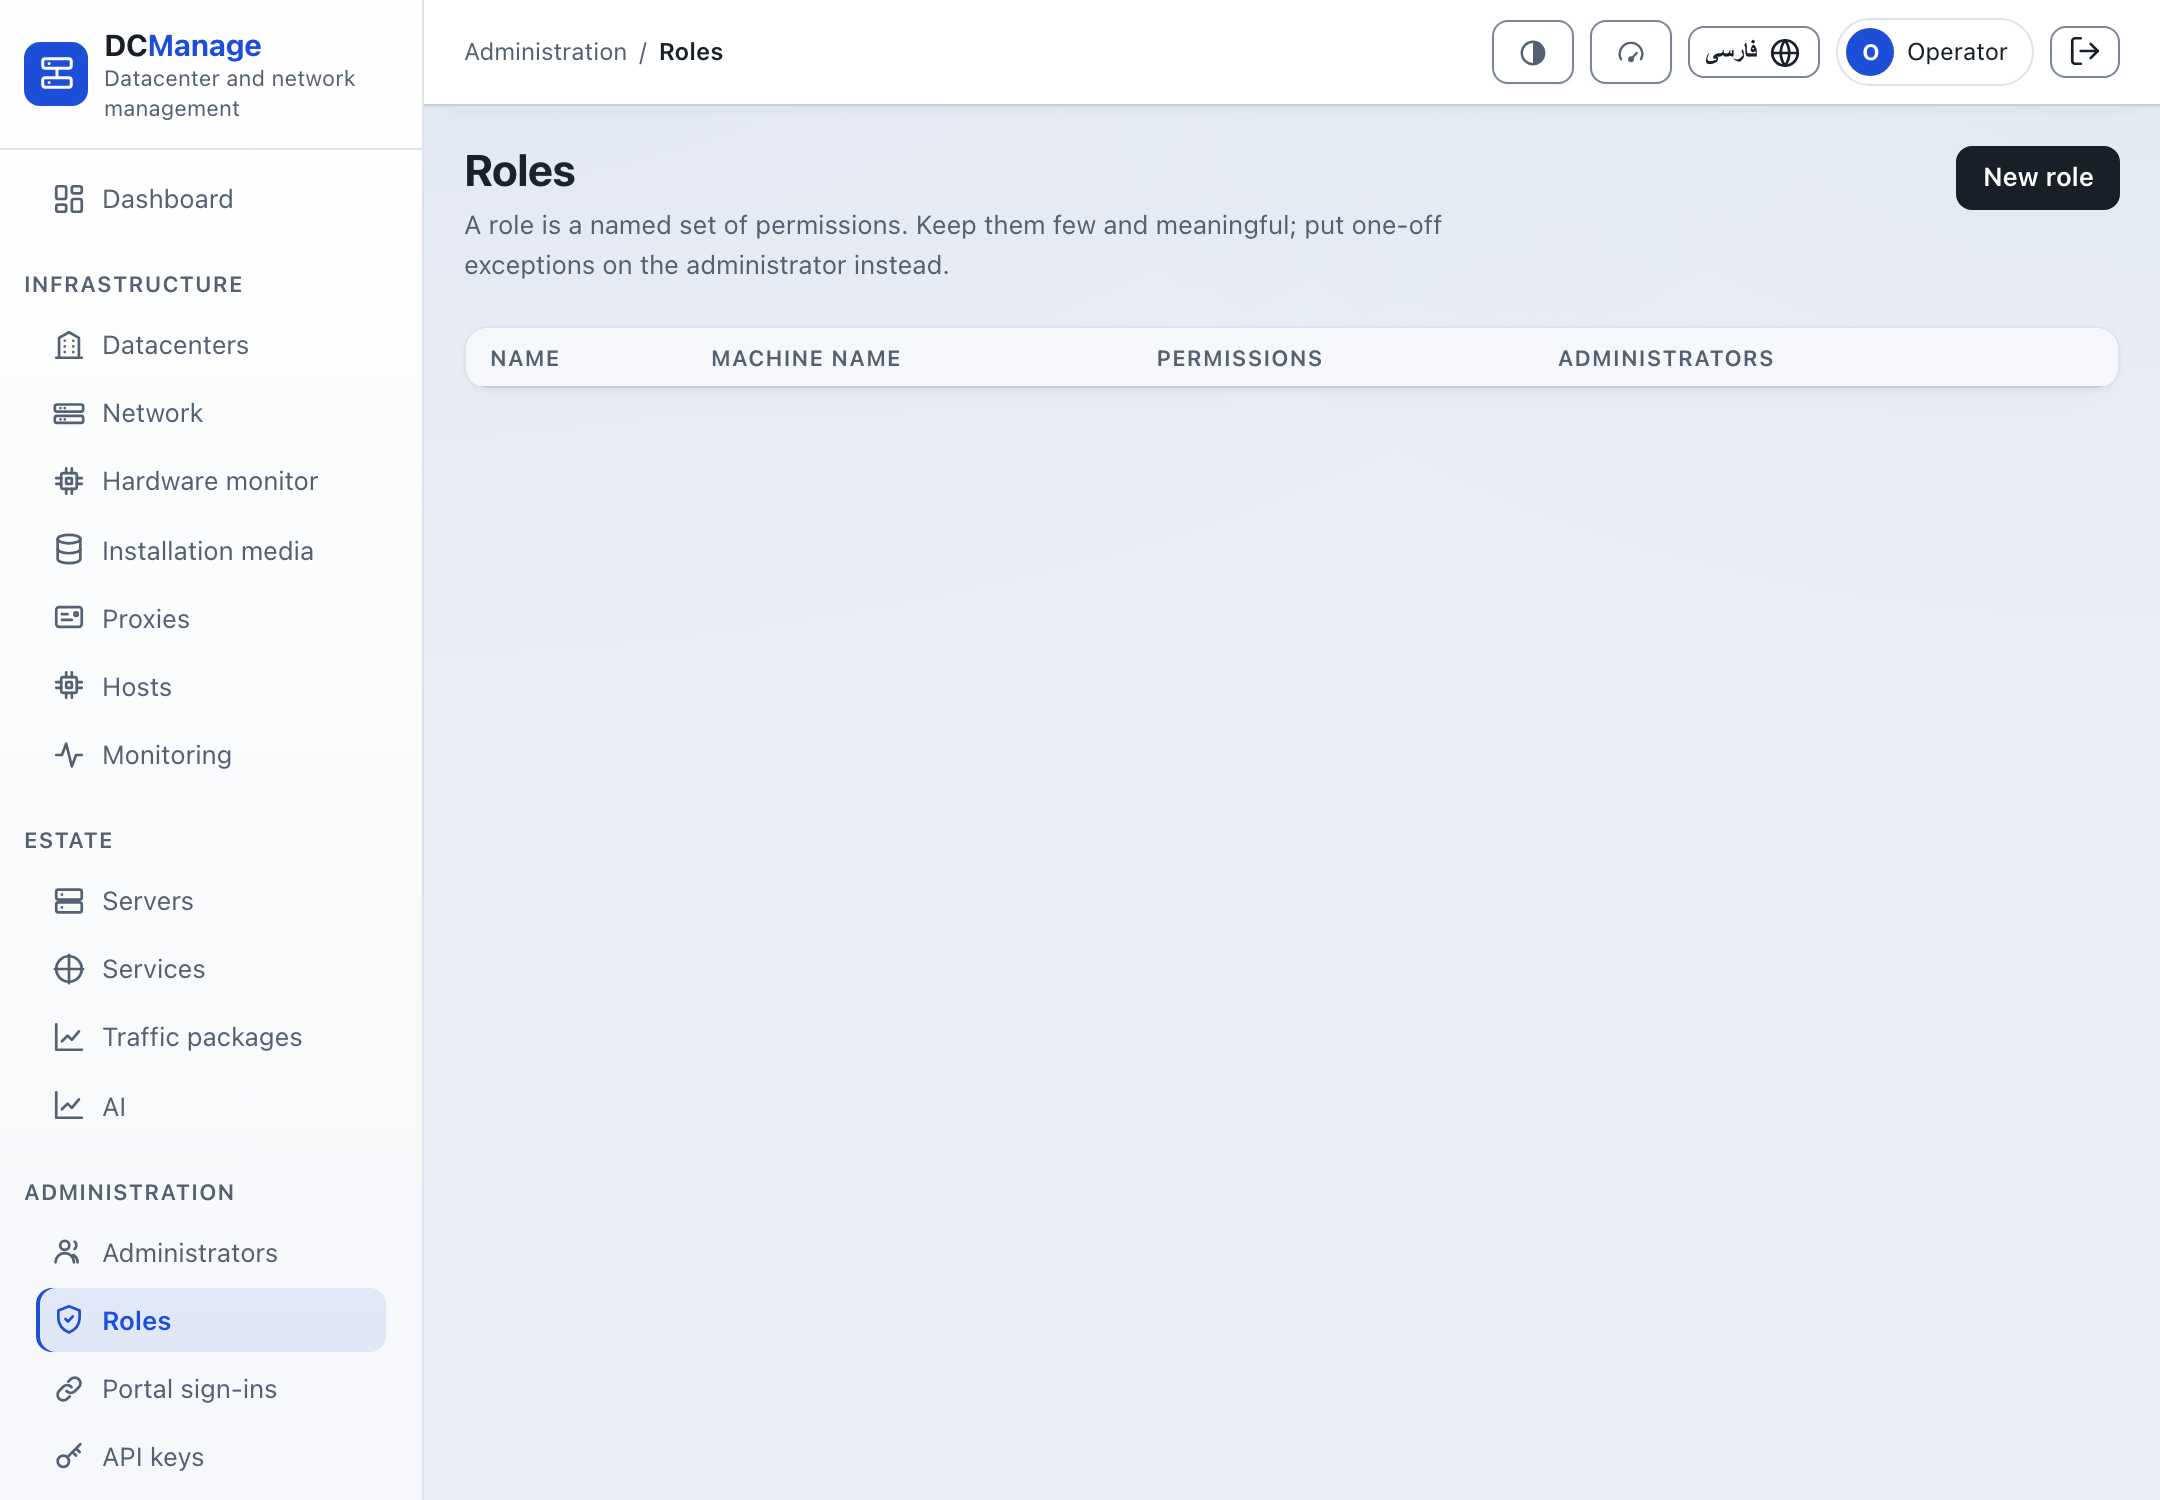Viewport: 2160px width, 1500px height.
Task: Click the Dashboard grid icon
Action: coord(69,199)
